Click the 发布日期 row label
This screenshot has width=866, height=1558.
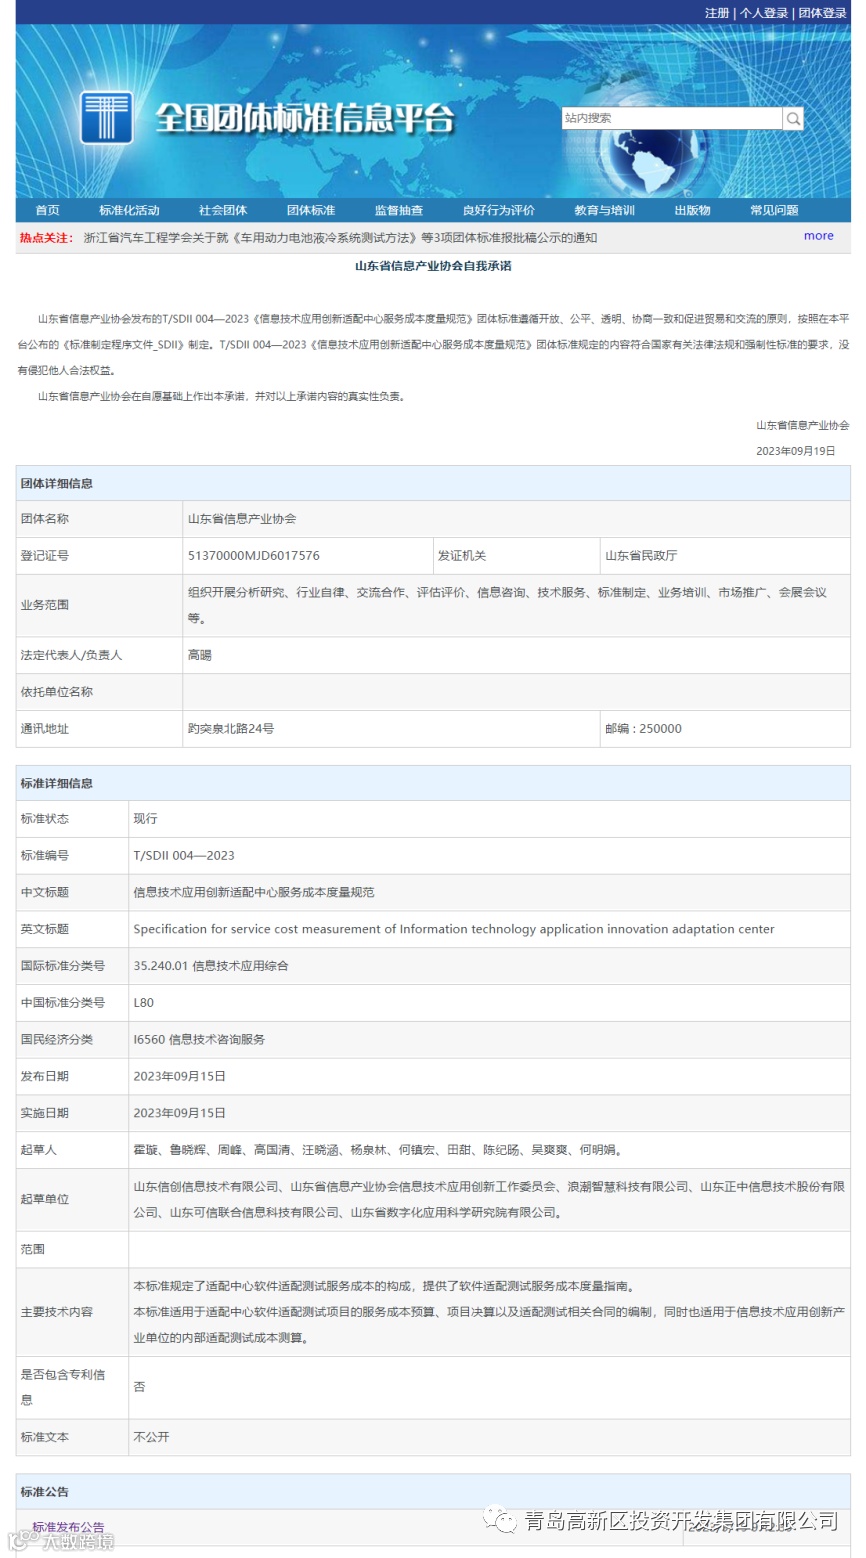tap(45, 1076)
